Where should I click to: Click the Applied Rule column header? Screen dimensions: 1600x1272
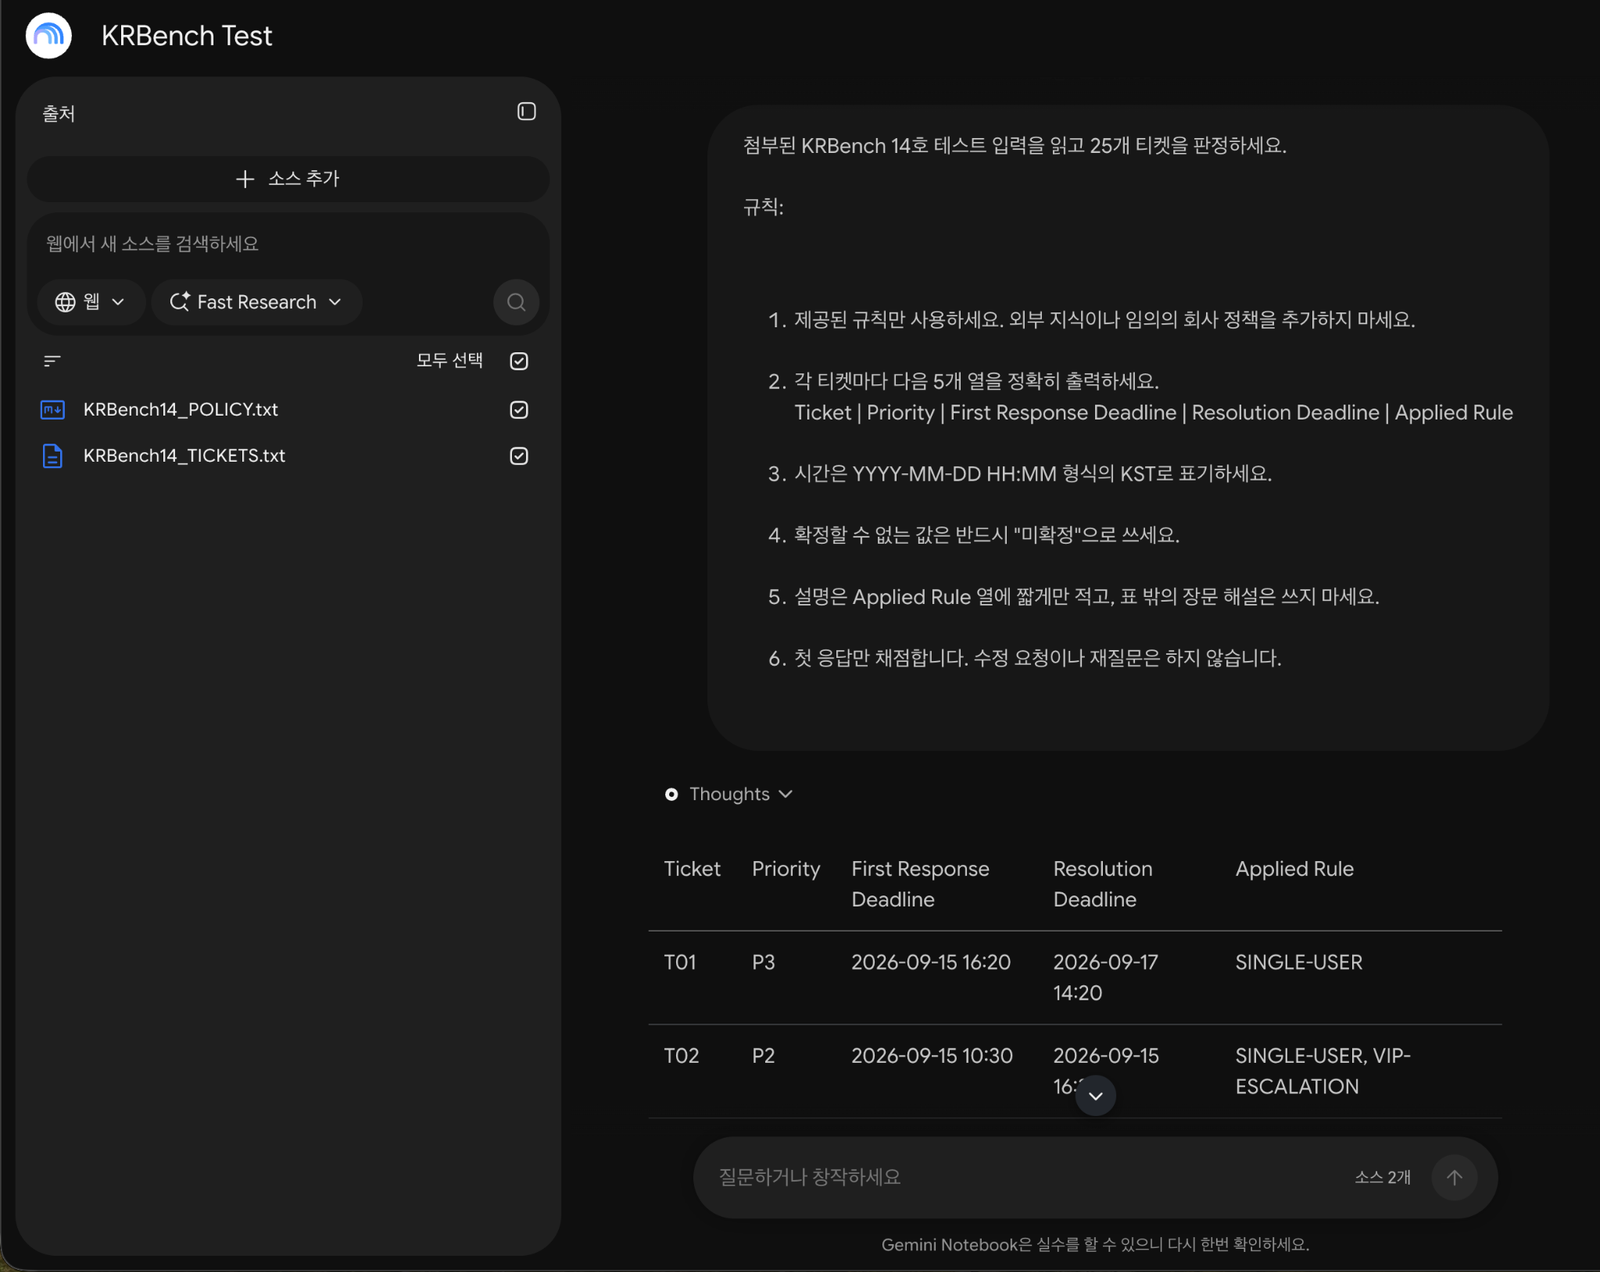click(1294, 869)
